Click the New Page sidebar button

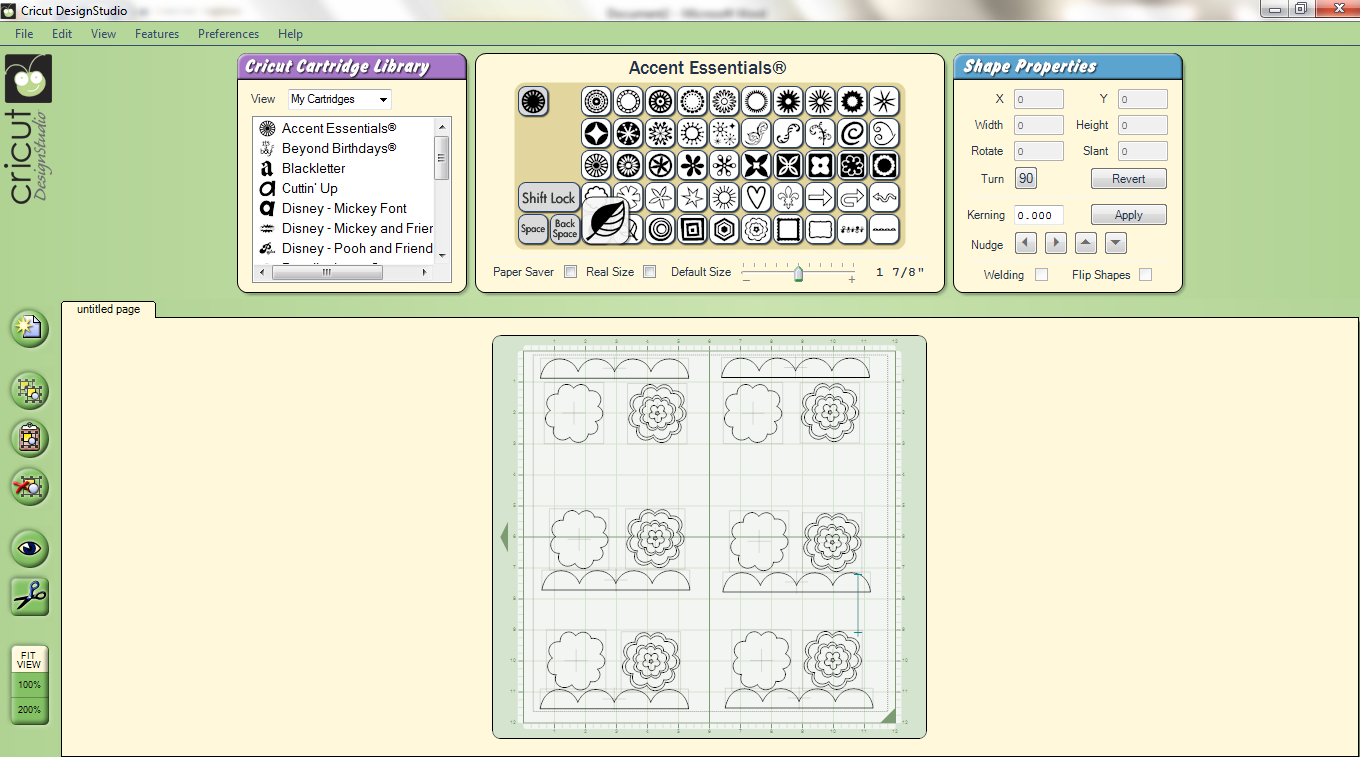pos(29,329)
